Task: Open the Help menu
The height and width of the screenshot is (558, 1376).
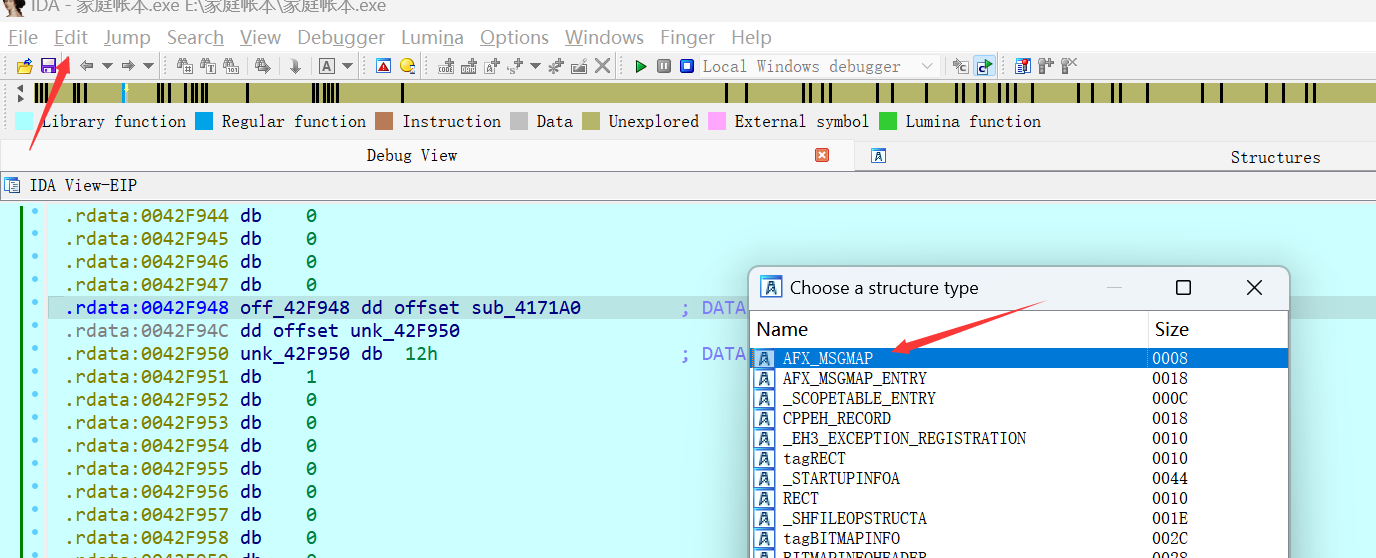Action: pyautogui.click(x=751, y=37)
